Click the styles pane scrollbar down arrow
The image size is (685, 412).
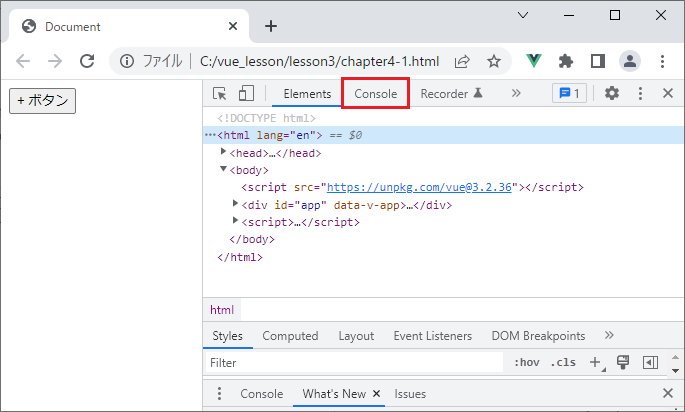(675, 370)
